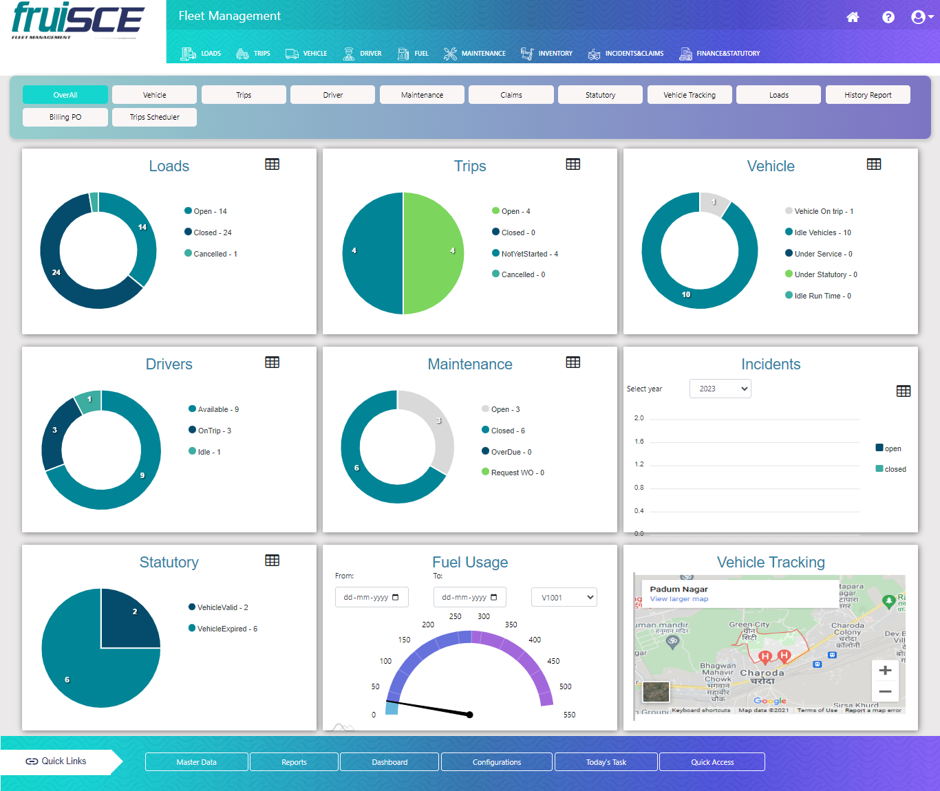Screen dimensions: 940x791
Task: Open the Trips Scheduler tab
Action: click(x=155, y=117)
